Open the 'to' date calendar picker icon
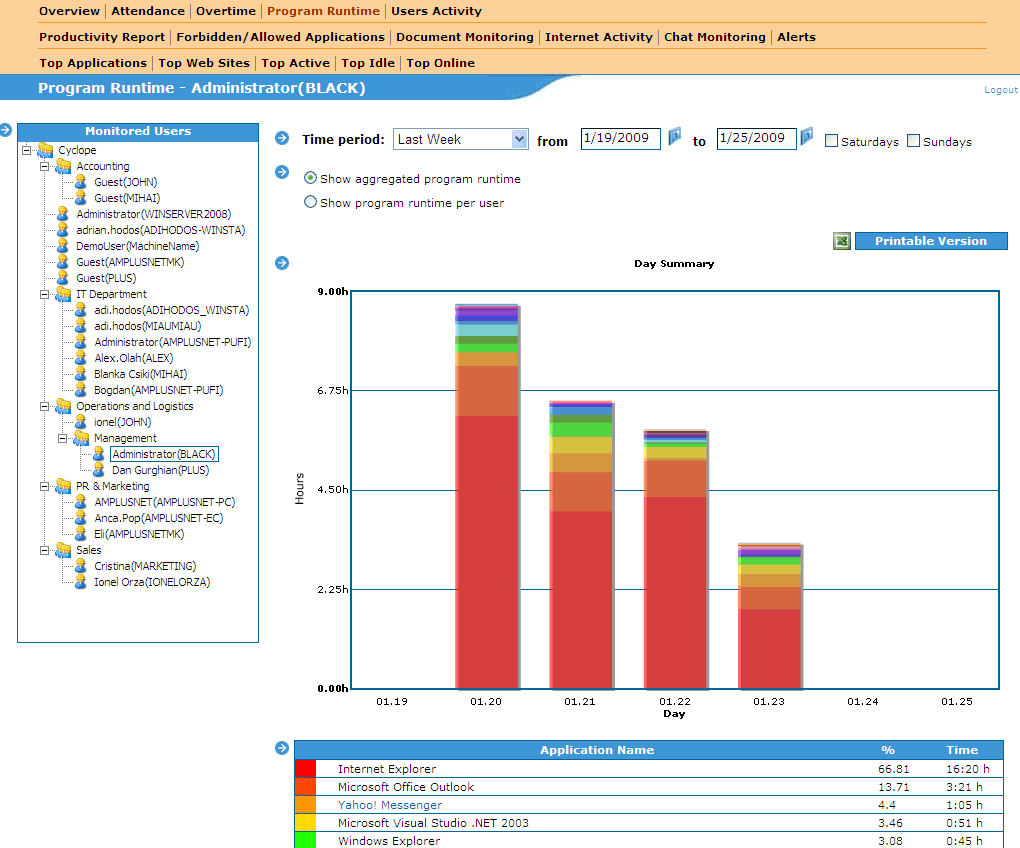Viewport: 1020px width, 848px height. click(806, 136)
